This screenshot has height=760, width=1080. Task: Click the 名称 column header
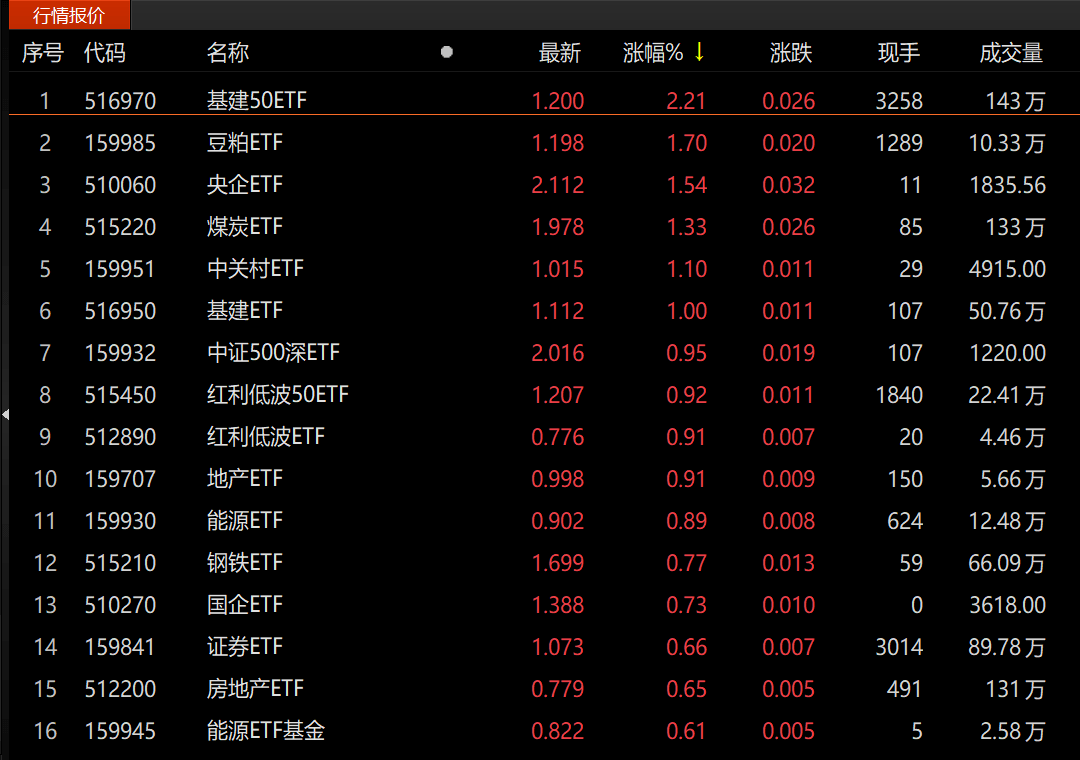point(228,53)
